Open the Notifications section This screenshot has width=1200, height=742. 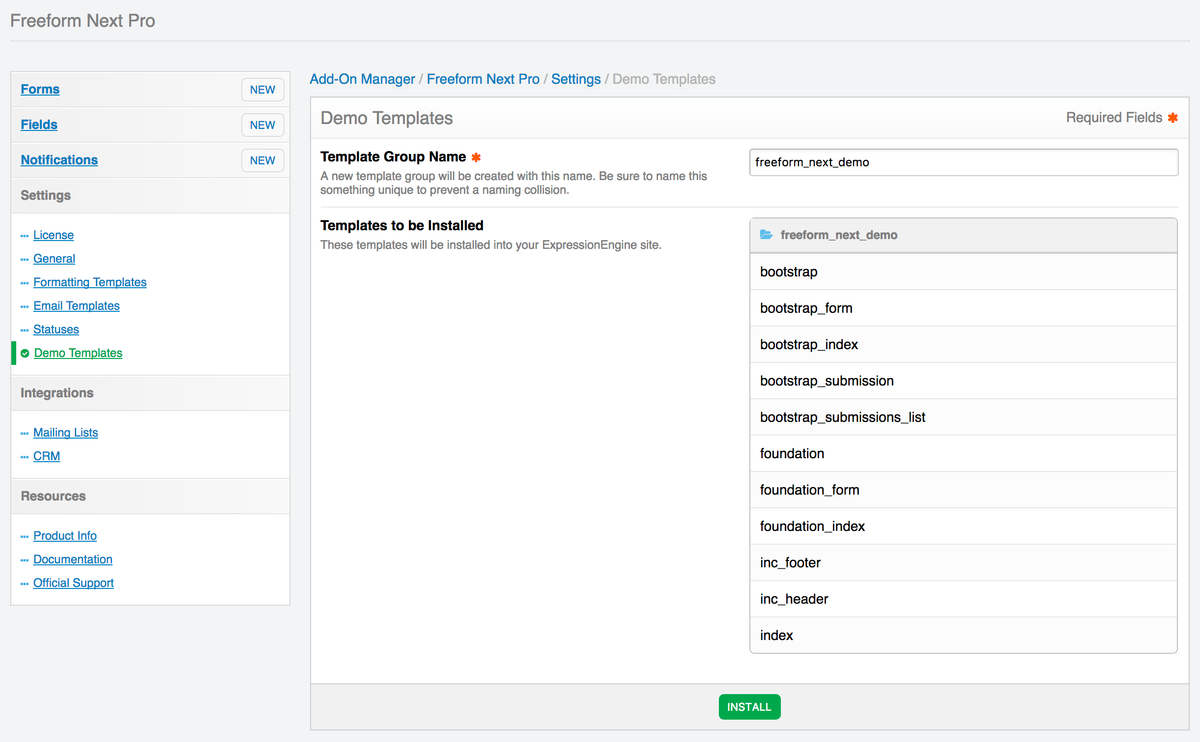(x=59, y=160)
